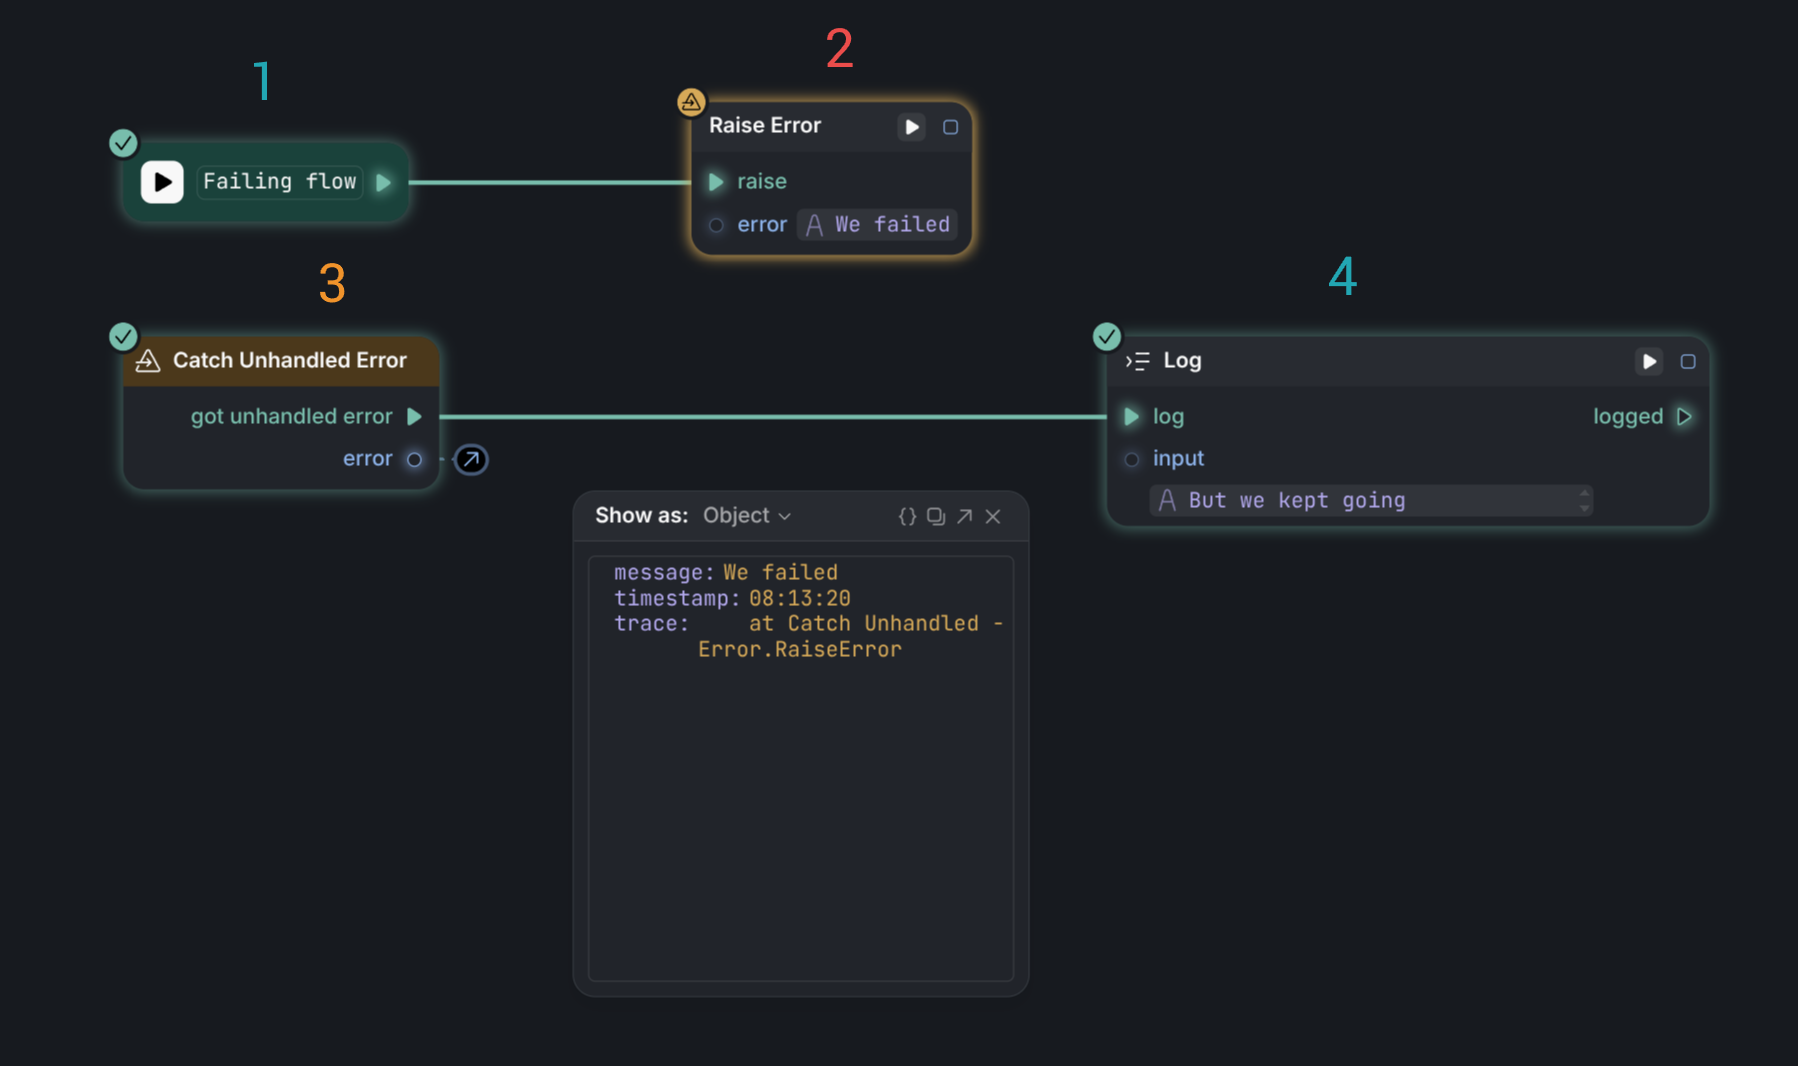Click the stepper on Log input field
The width and height of the screenshot is (1798, 1066).
pyautogui.click(x=1583, y=500)
